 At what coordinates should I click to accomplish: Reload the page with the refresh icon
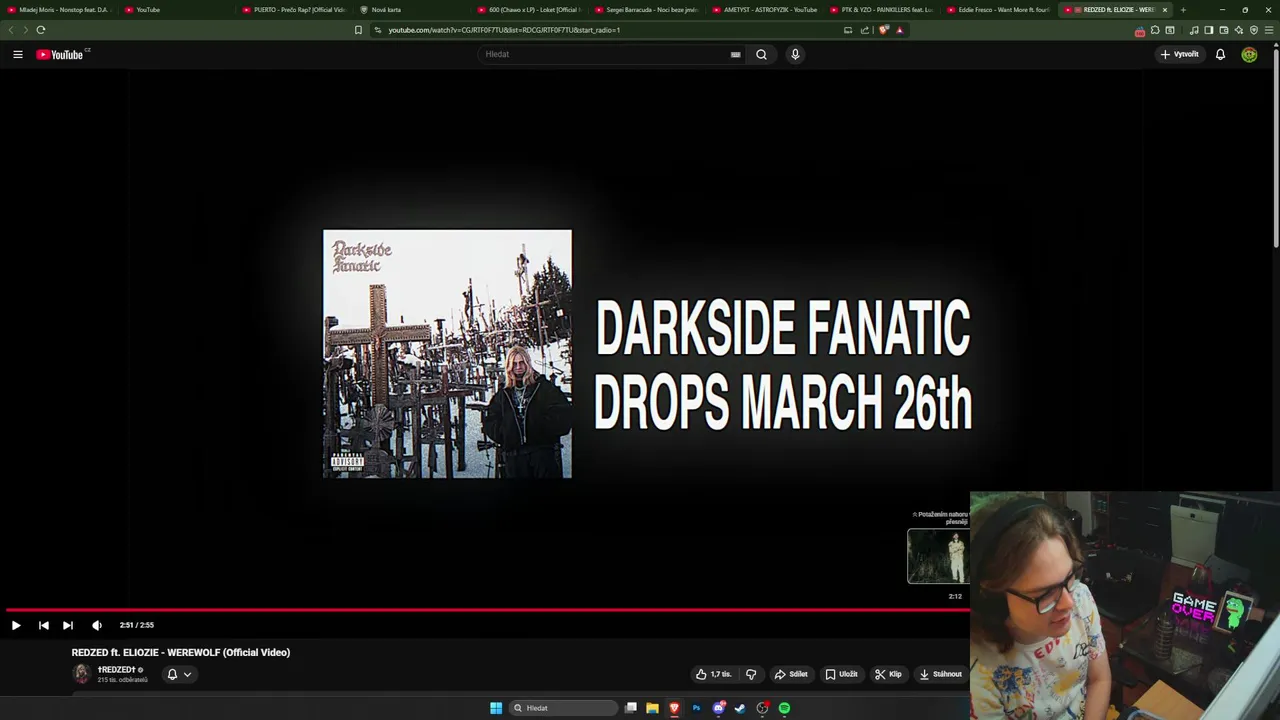(x=41, y=30)
